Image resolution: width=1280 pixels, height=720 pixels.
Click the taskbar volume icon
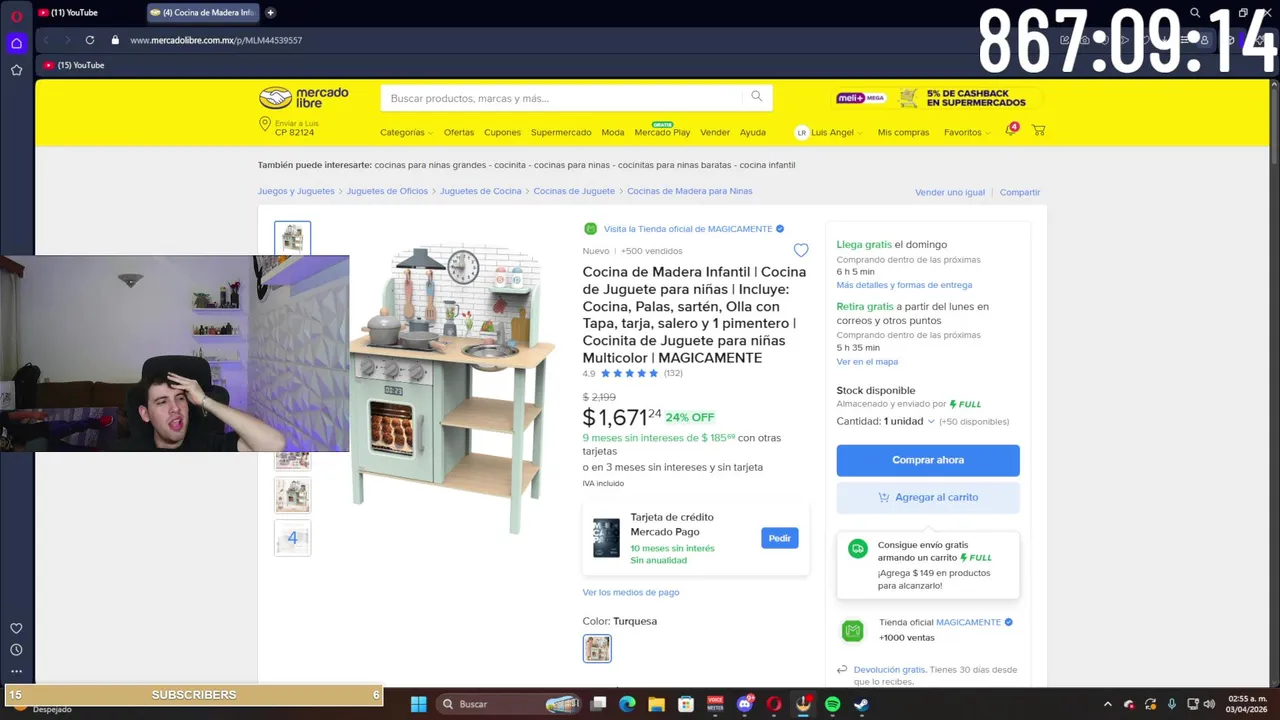coord(1209,704)
